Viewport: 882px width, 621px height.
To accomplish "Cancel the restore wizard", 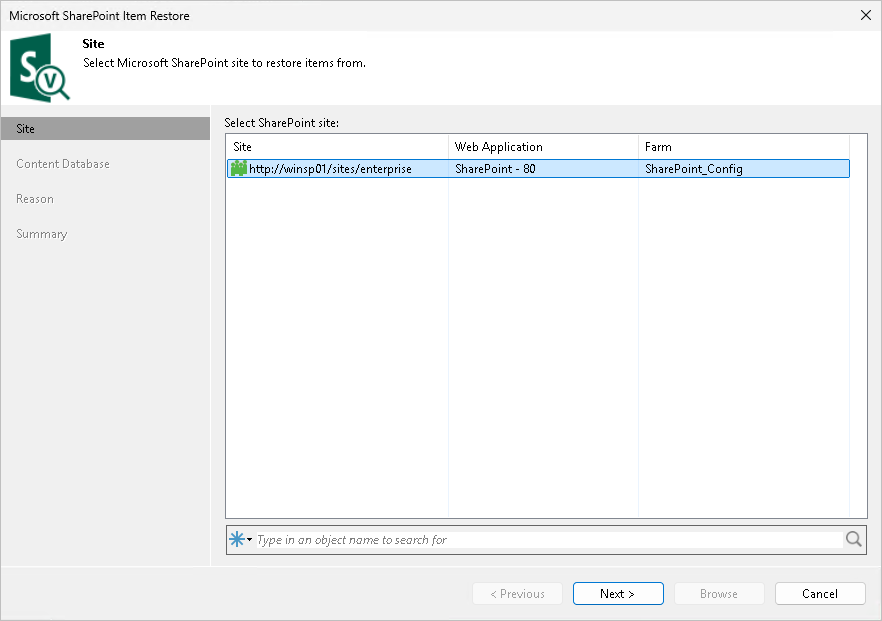I will coord(820,593).
